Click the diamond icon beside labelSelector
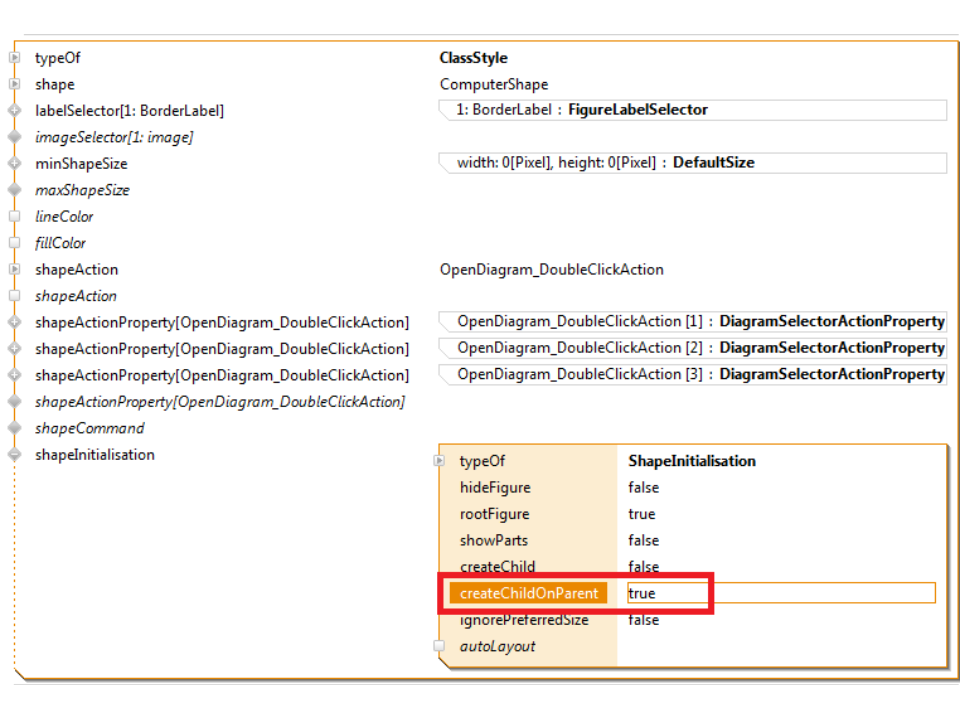960x720 pixels. click(x=14, y=111)
